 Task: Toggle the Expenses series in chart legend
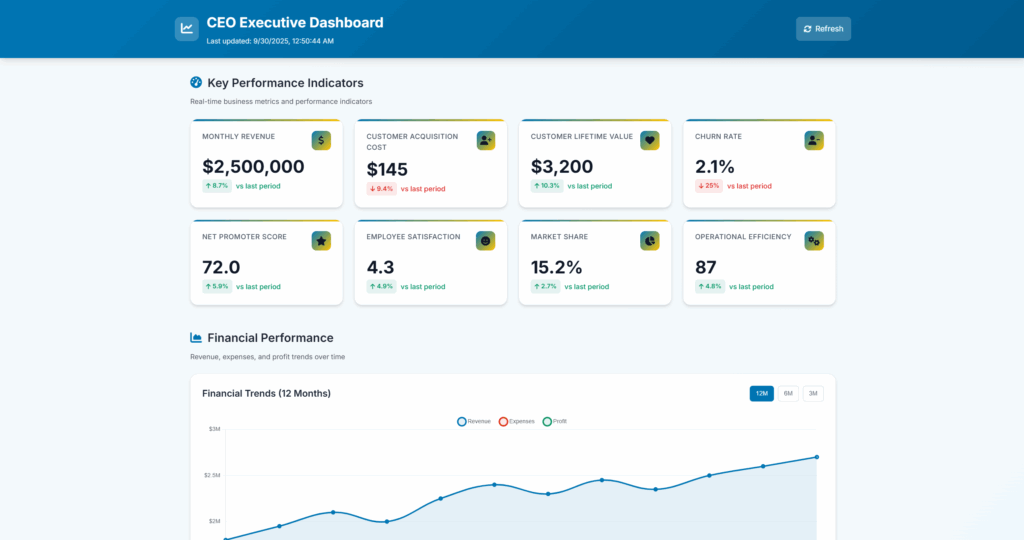[x=517, y=422]
